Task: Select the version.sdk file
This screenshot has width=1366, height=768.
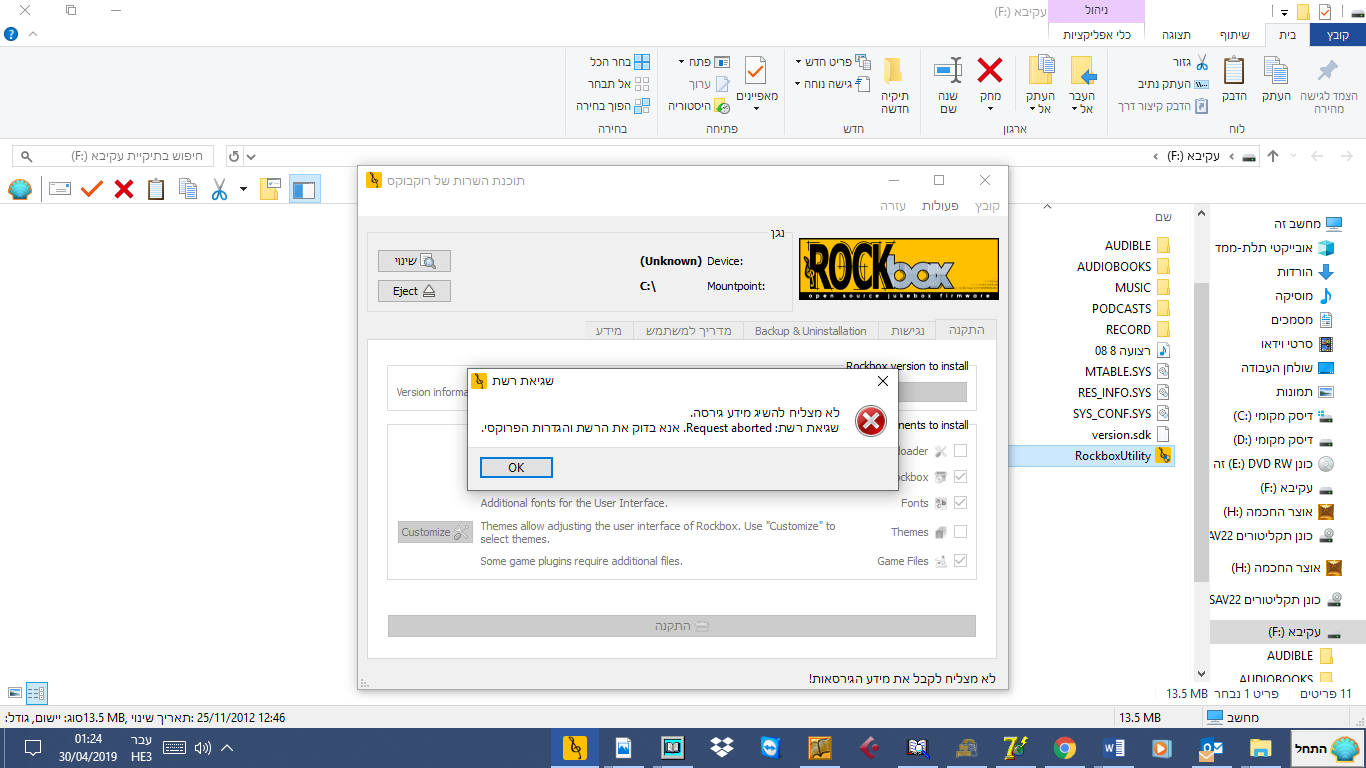Action: point(1130,434)
